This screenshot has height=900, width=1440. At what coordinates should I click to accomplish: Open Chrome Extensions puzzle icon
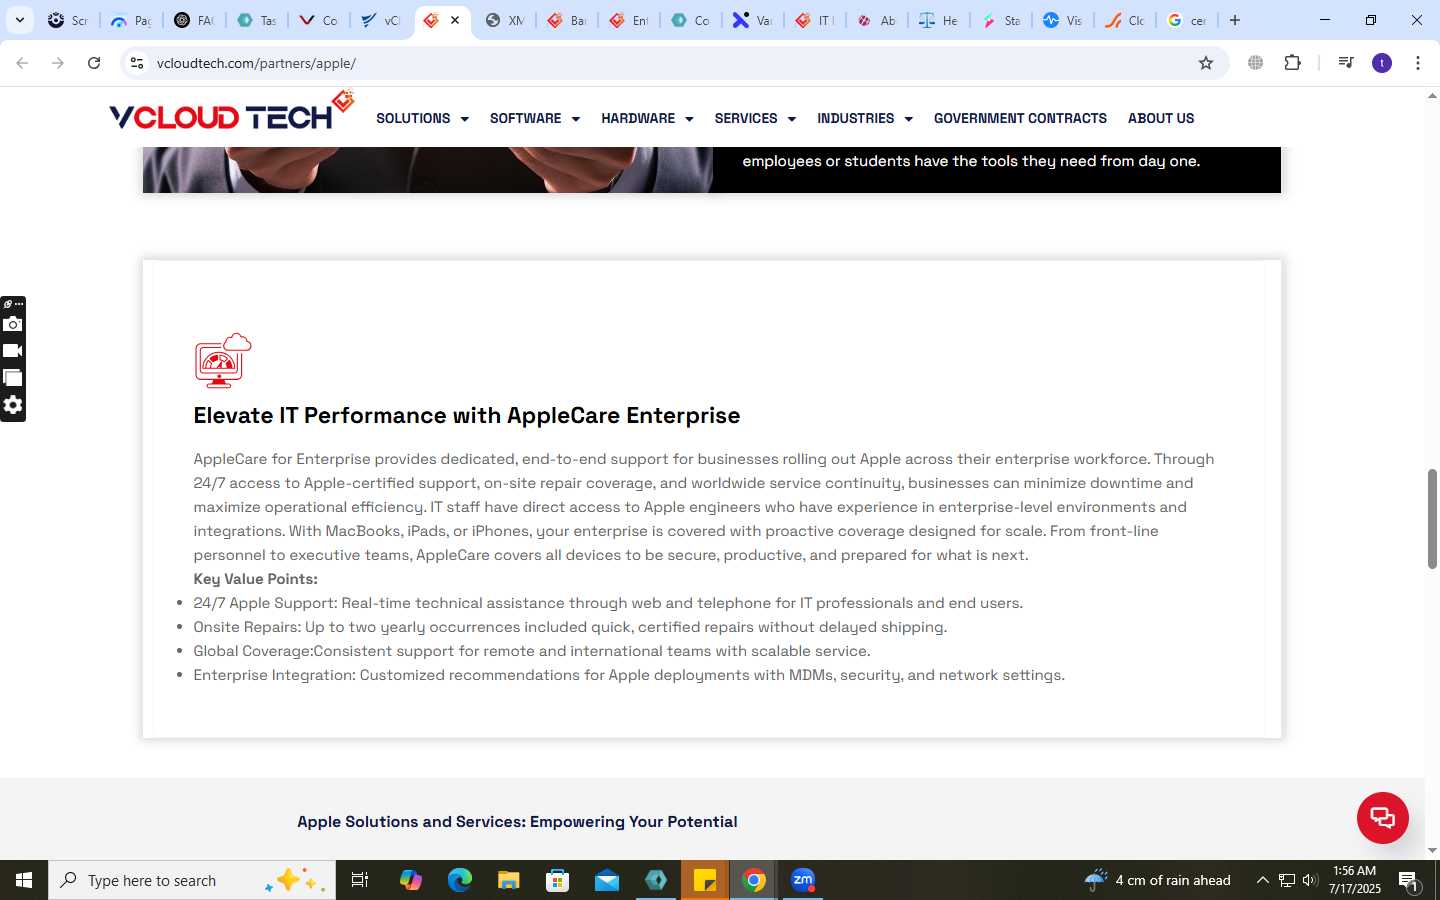[x=1292, y=63]
